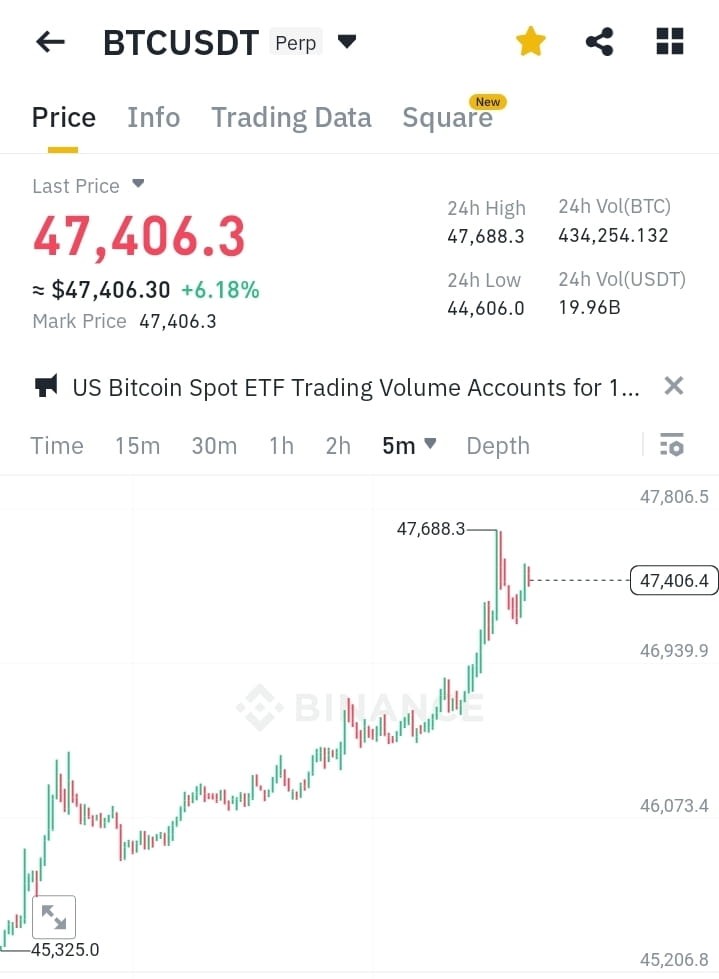Expand the Last Price dropdown arrow
The width and height of the screenshot is (719, 979).
tap(137, 184)
